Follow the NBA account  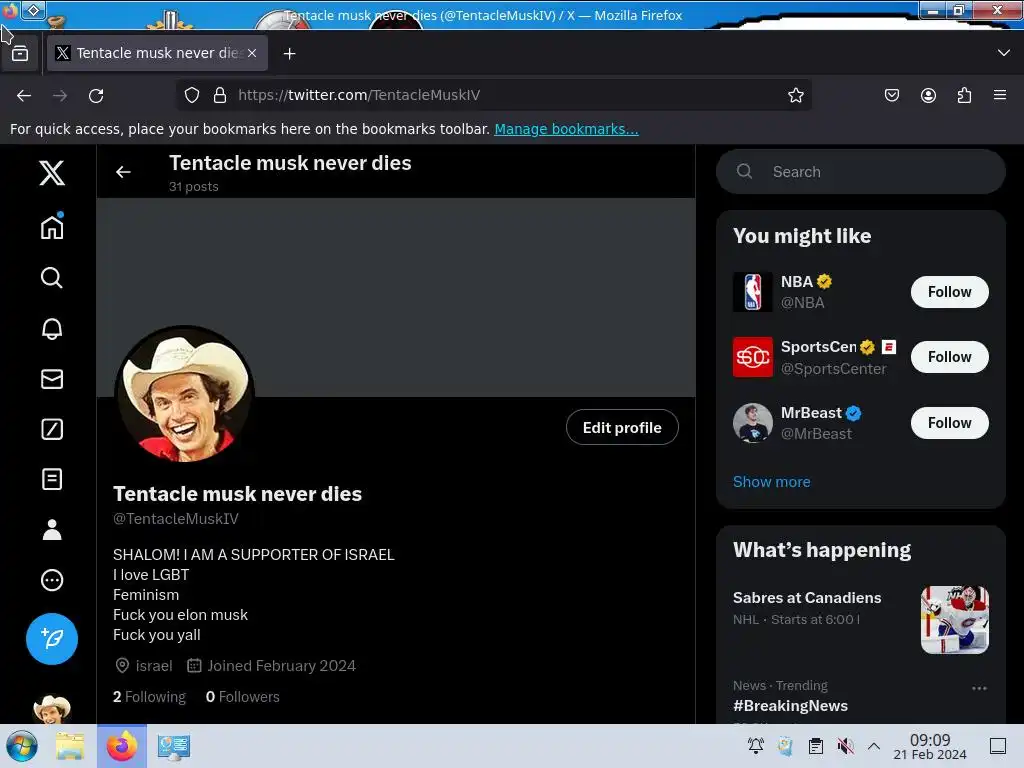[950, 292]
